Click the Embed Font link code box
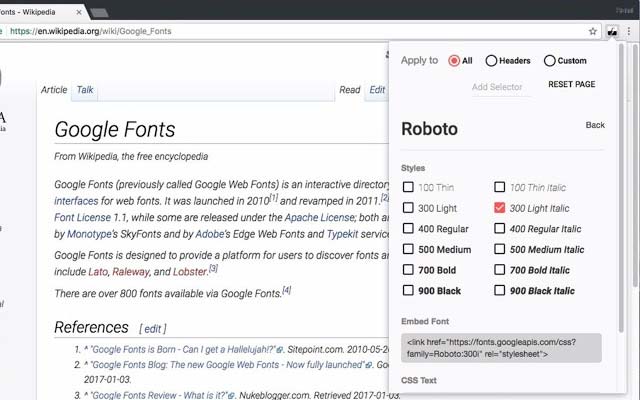The height and width of the screenshot is (400, 640). coord(501,347)
